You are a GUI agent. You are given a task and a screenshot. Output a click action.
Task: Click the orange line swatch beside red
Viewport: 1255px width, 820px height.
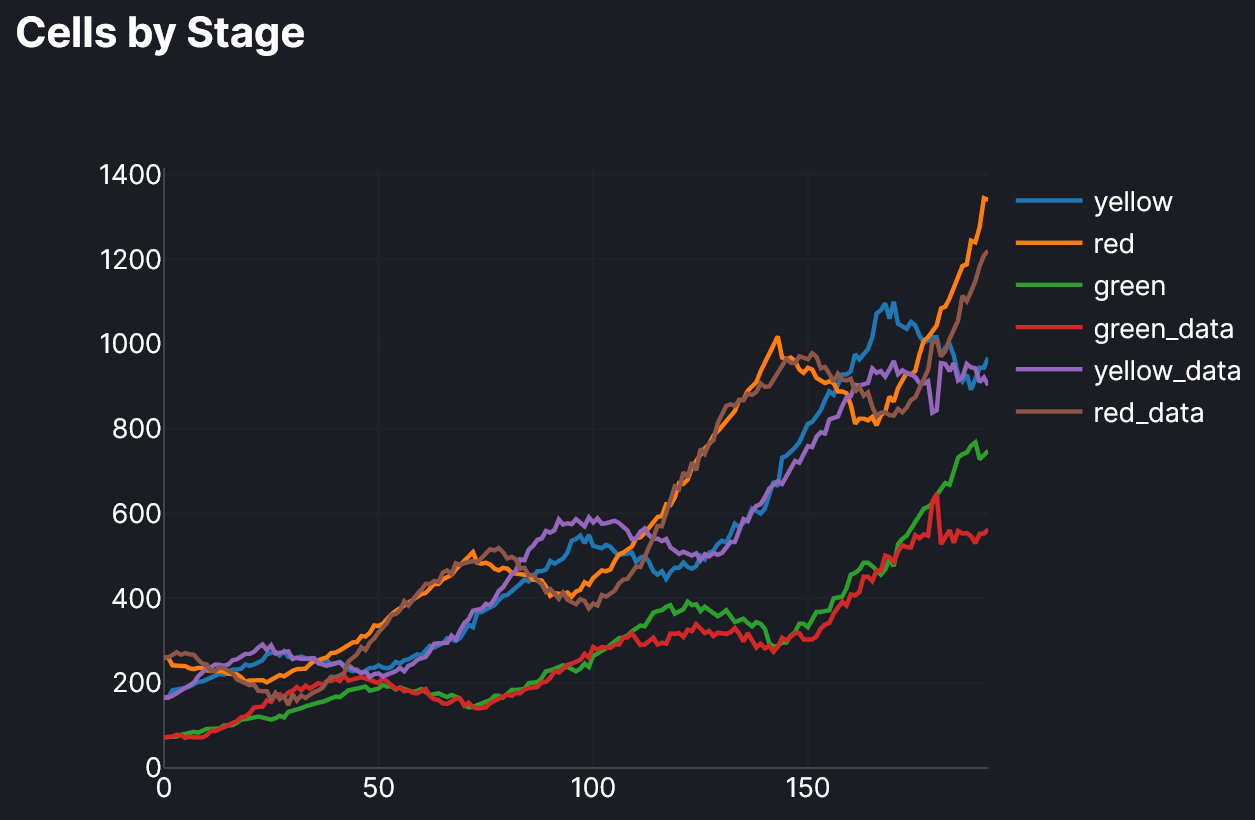[1049, 244]
